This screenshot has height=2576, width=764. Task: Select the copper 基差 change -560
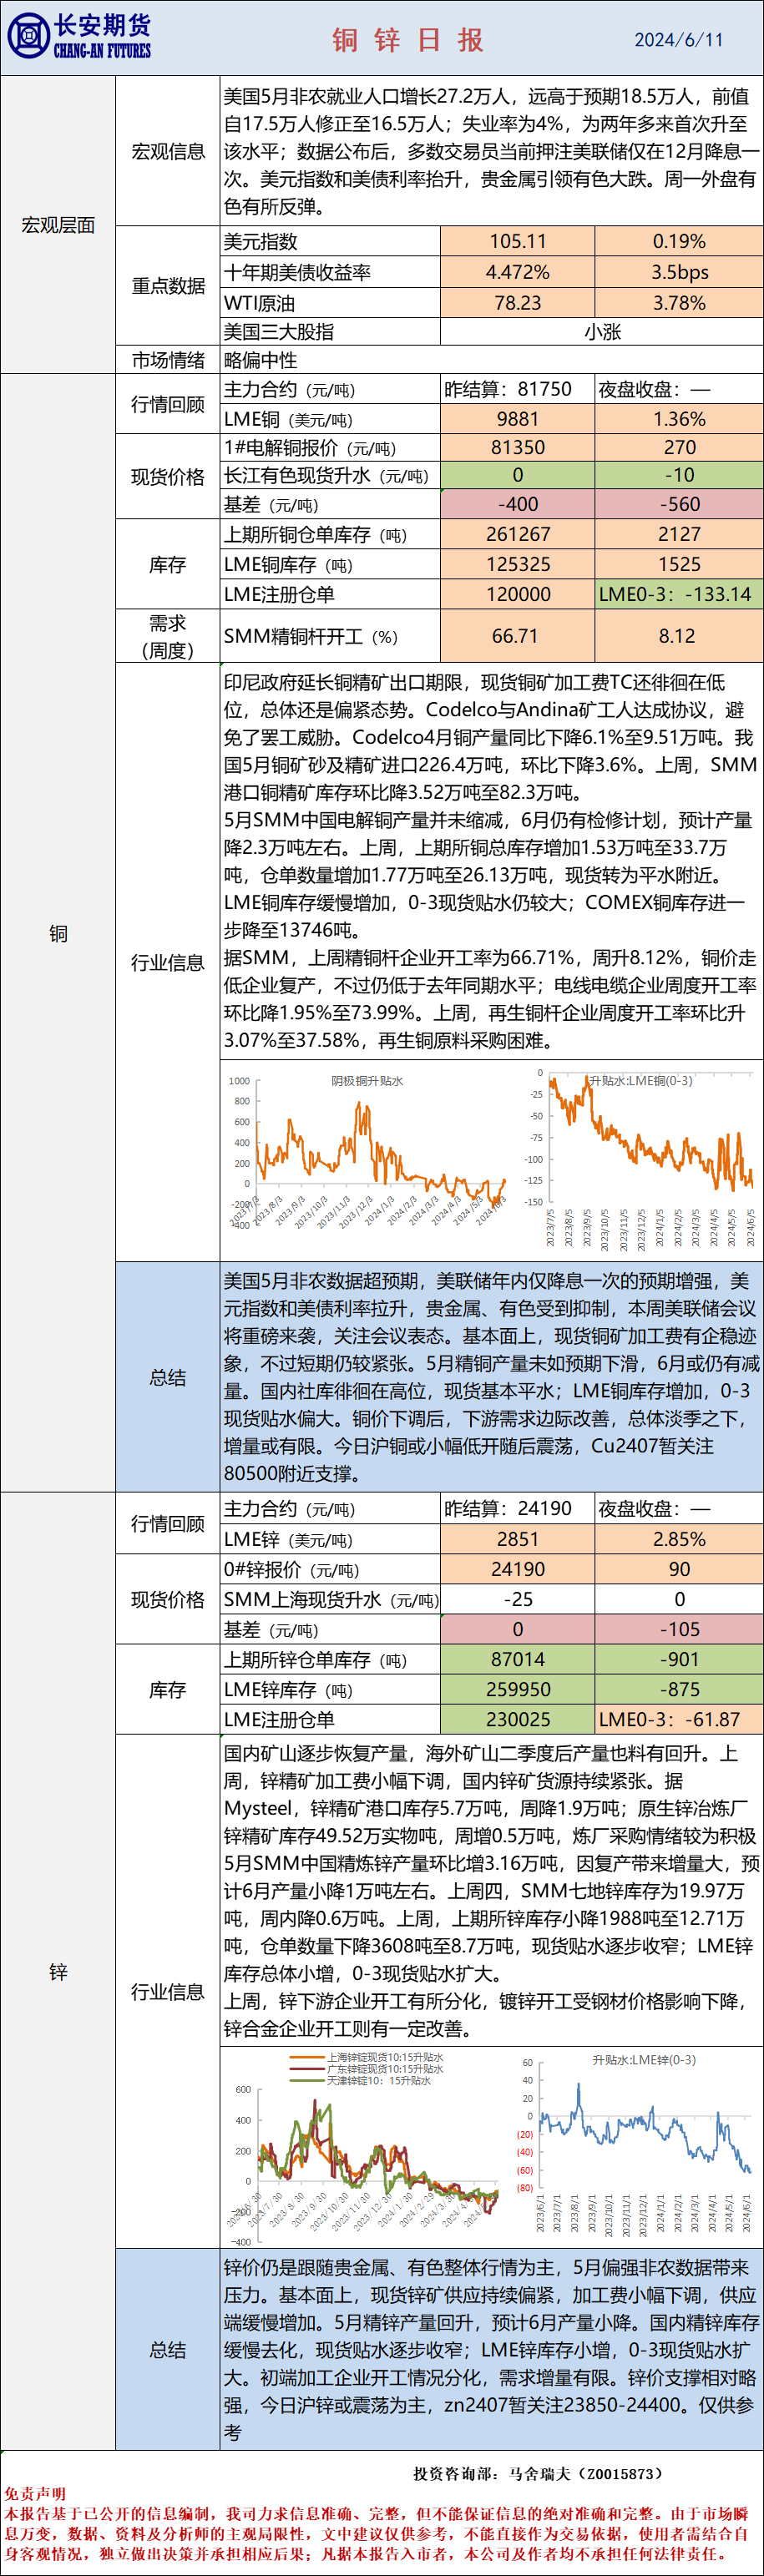(679, 504)
